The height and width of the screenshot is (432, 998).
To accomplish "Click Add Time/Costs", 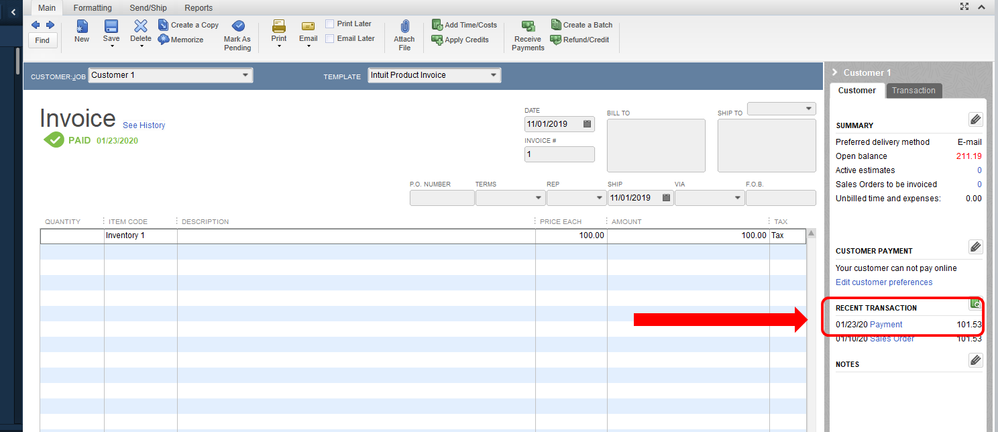I will click(x=465, y=25).
